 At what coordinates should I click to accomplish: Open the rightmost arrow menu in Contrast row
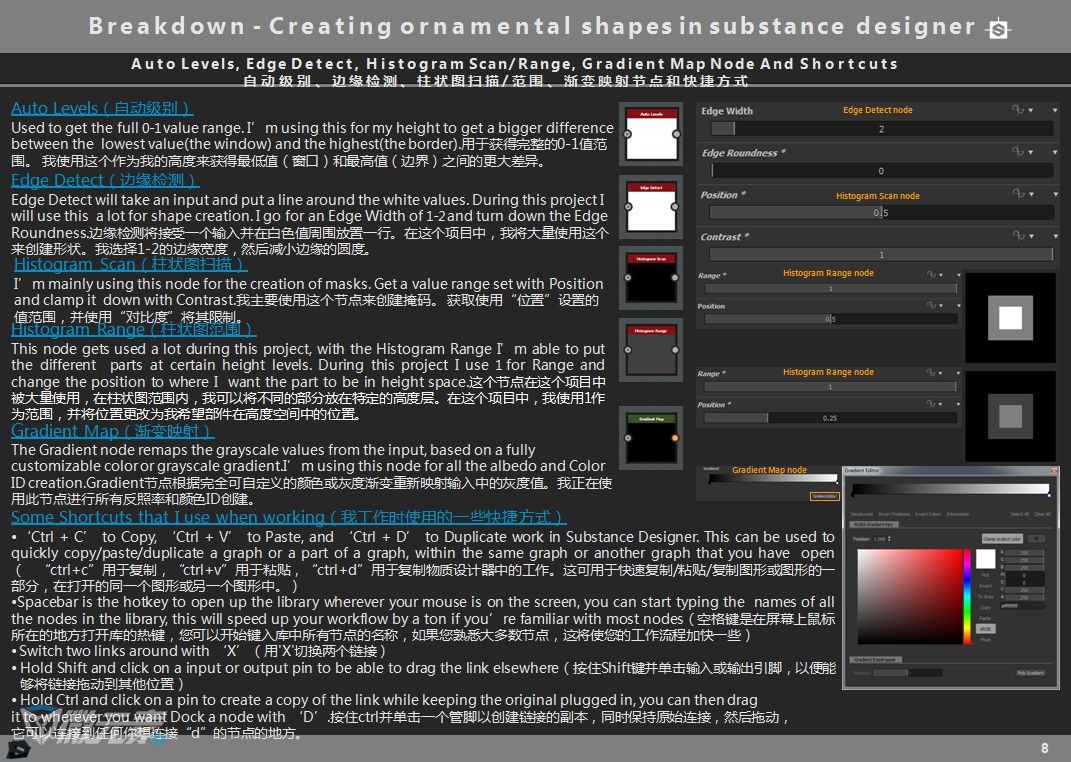[1055, 236]
